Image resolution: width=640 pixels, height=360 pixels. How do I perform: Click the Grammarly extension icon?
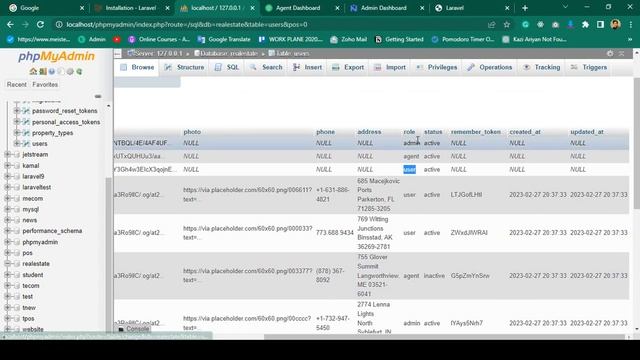click(x=525, y=24)
